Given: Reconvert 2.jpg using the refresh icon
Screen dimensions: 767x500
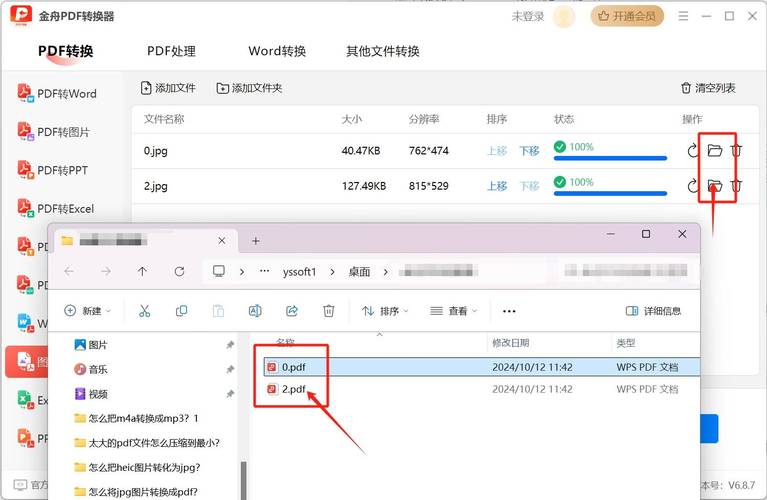Looking at the screenshot, I should 693,186.
